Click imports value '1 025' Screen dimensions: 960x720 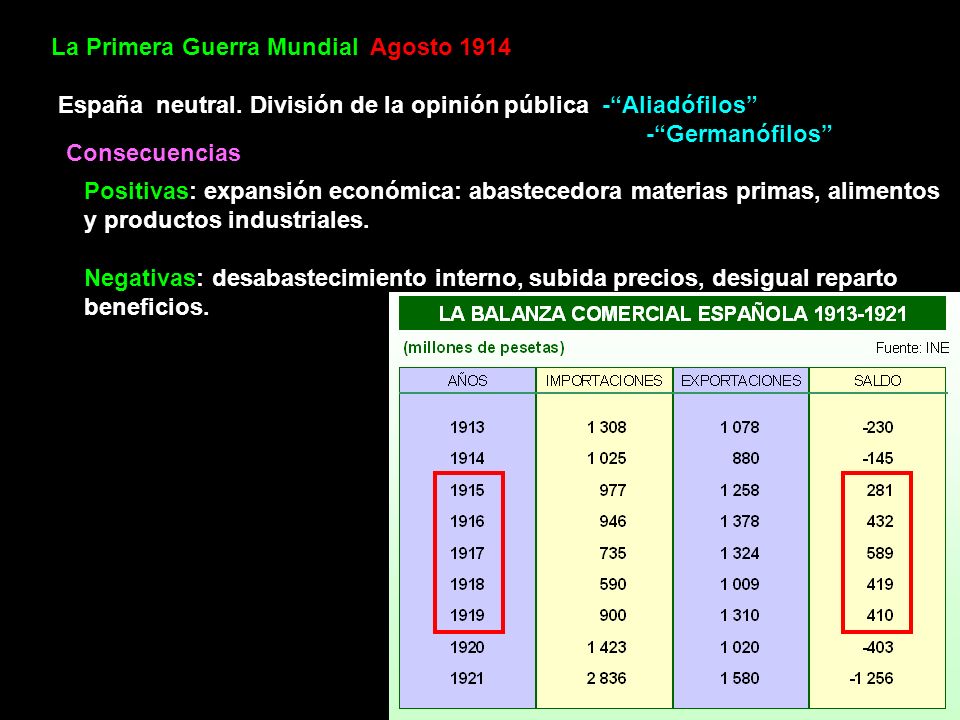606,458
